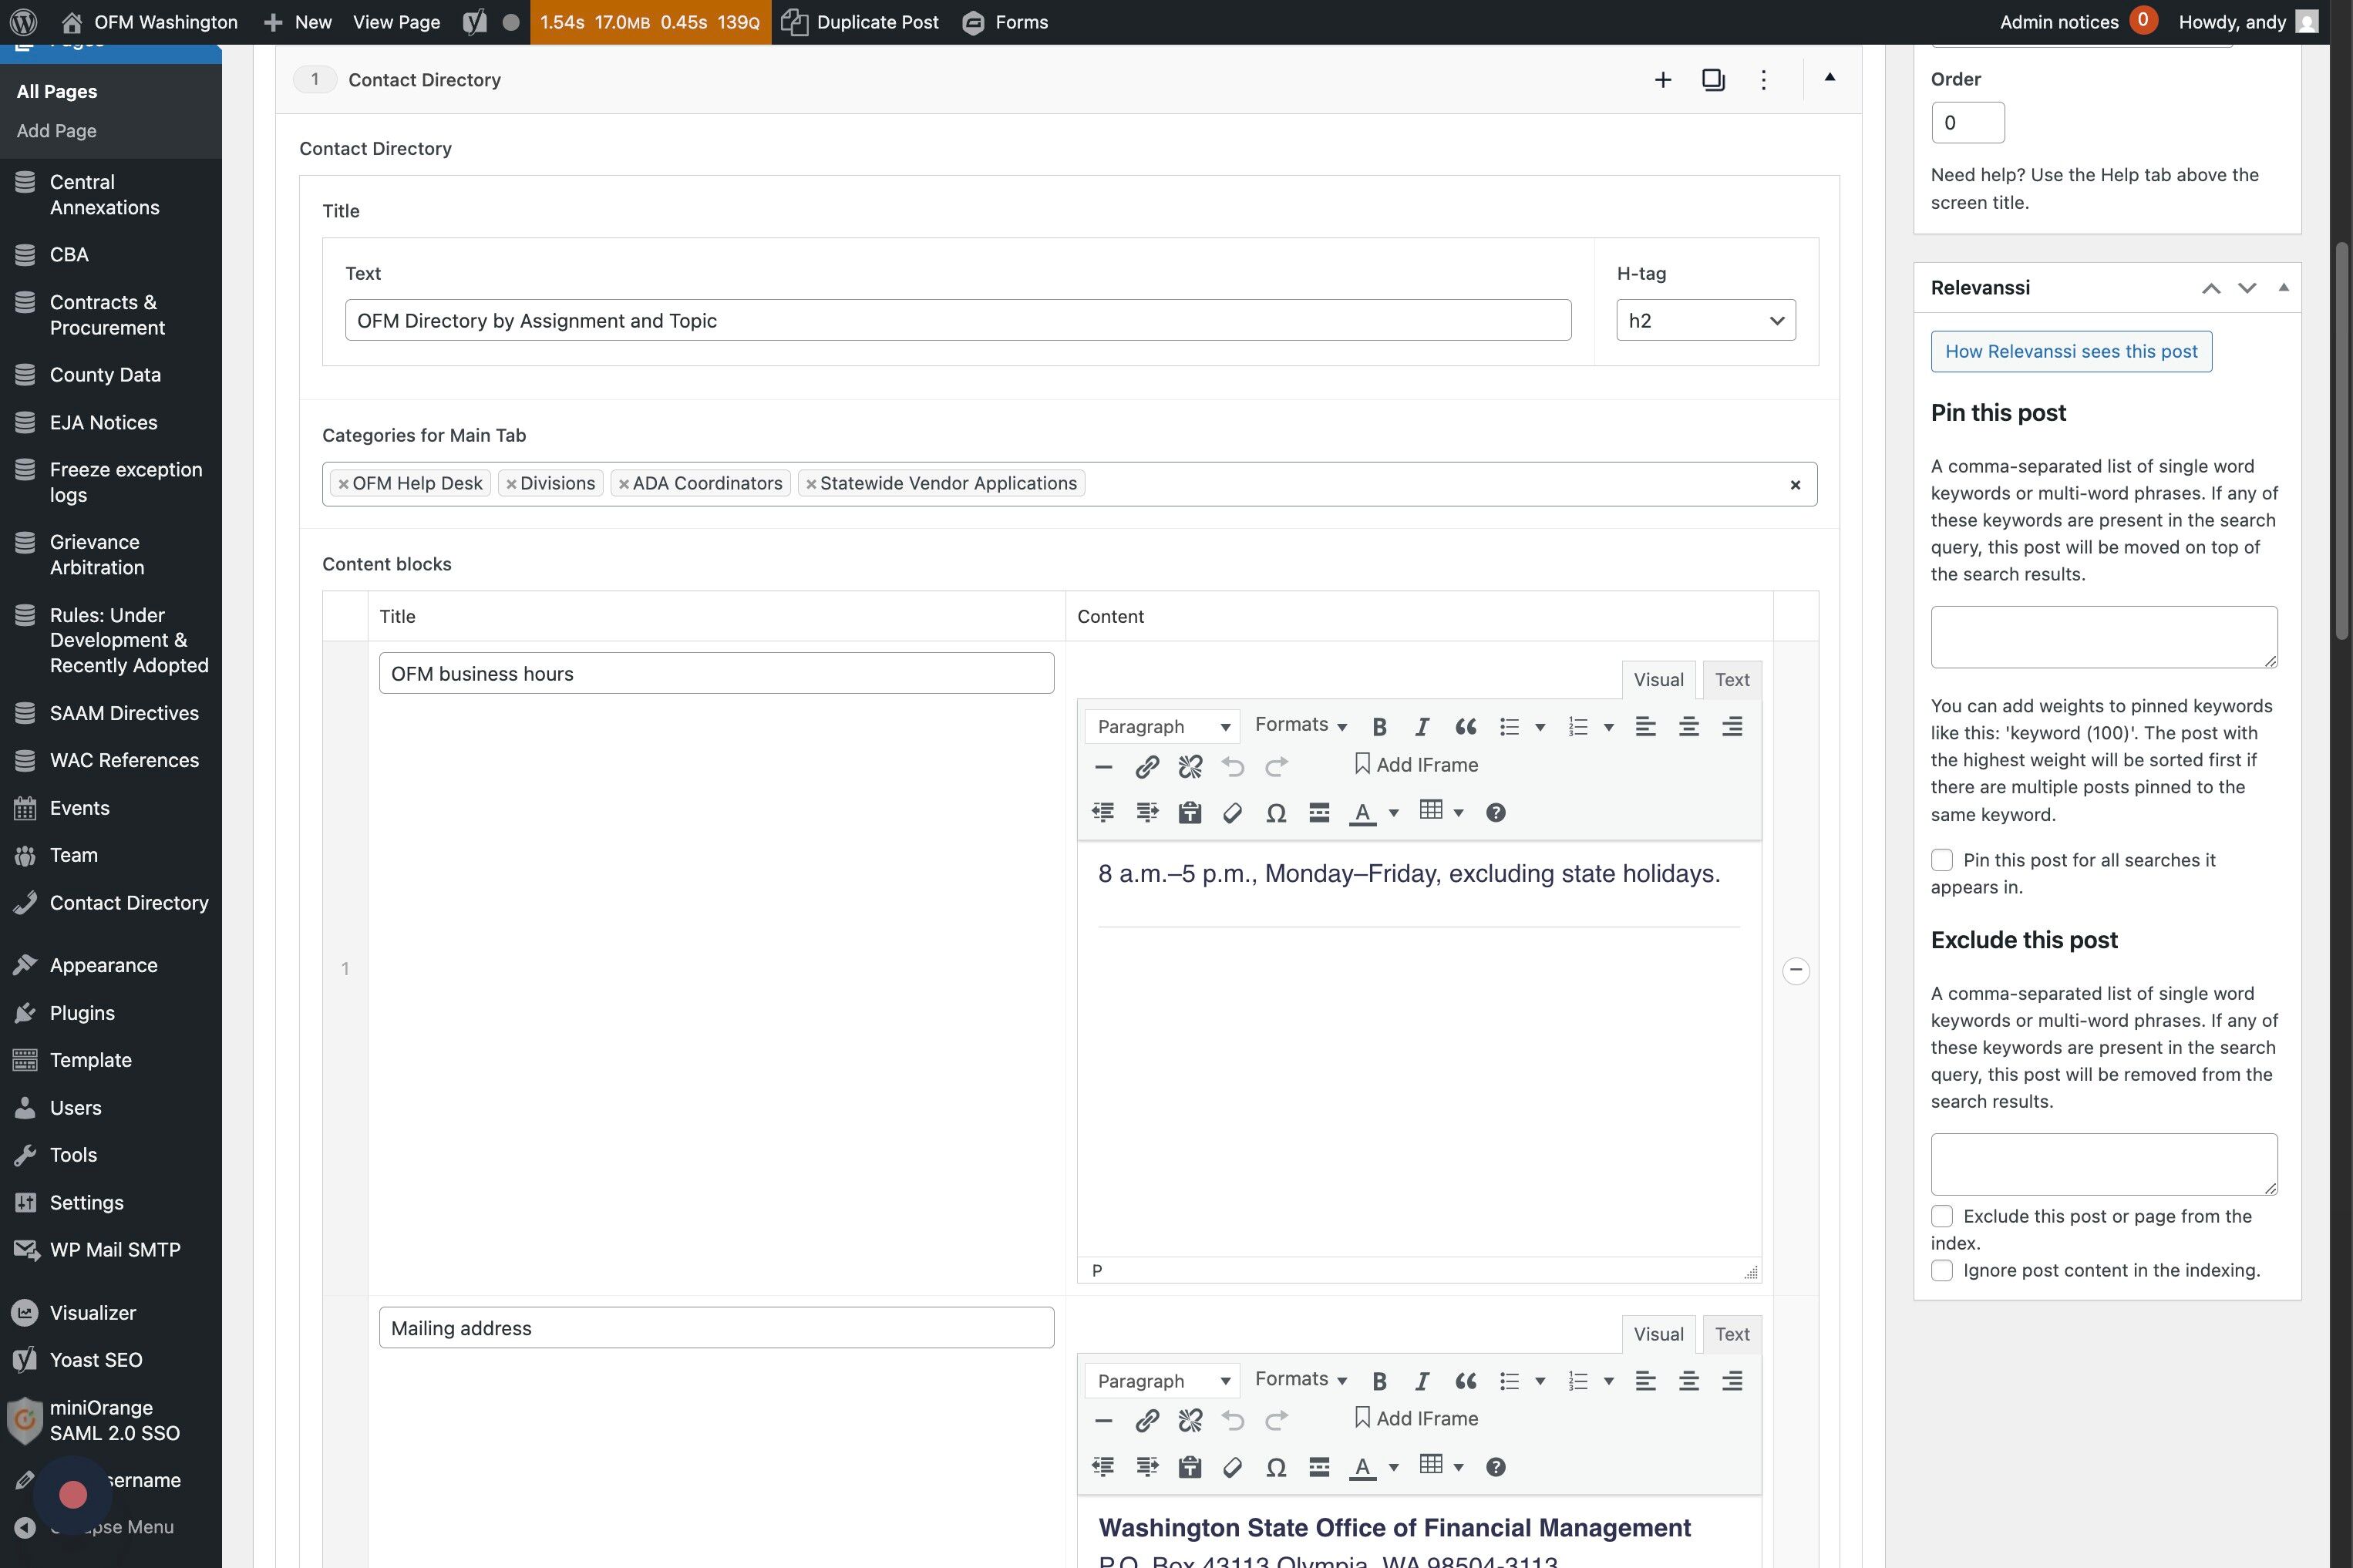Enable Pin this post for all searches
The image size is (2353, 1568).
[x=1941, y=860]
